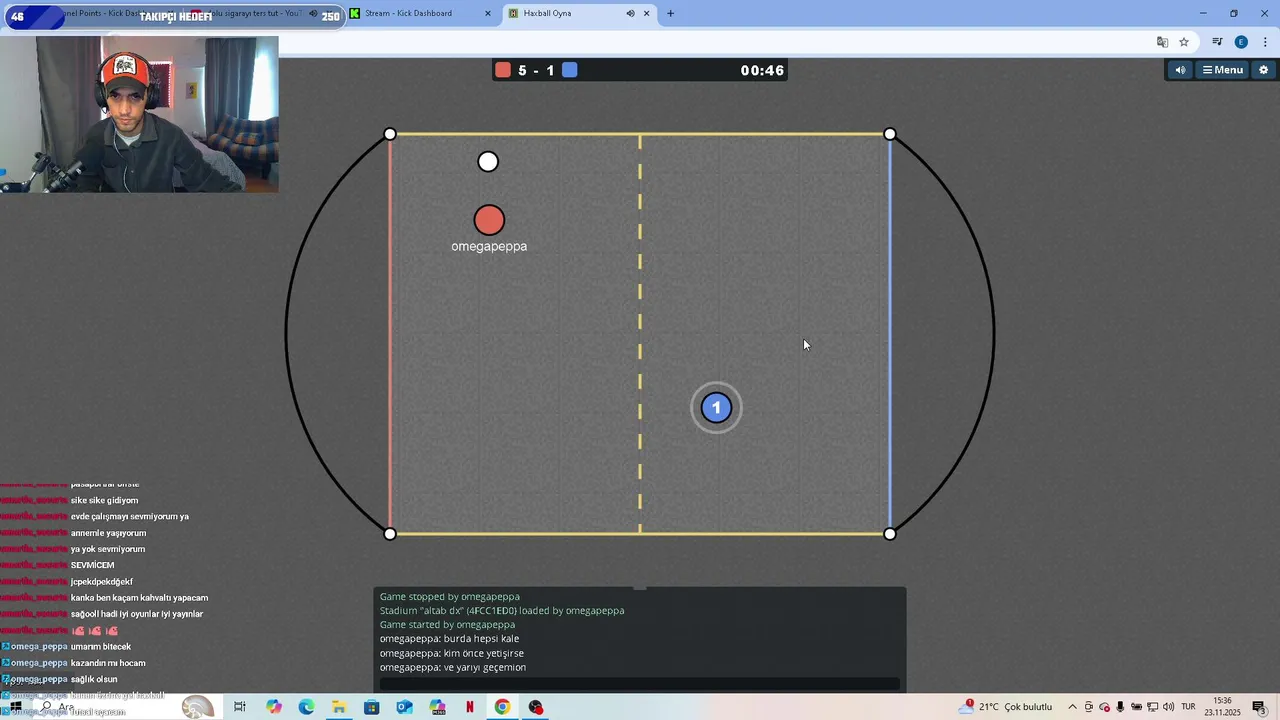Viewport: 1280px width, 720px height.
Task: Switch the TUR keyboard language indicator
Action: tap(1189, 707)
